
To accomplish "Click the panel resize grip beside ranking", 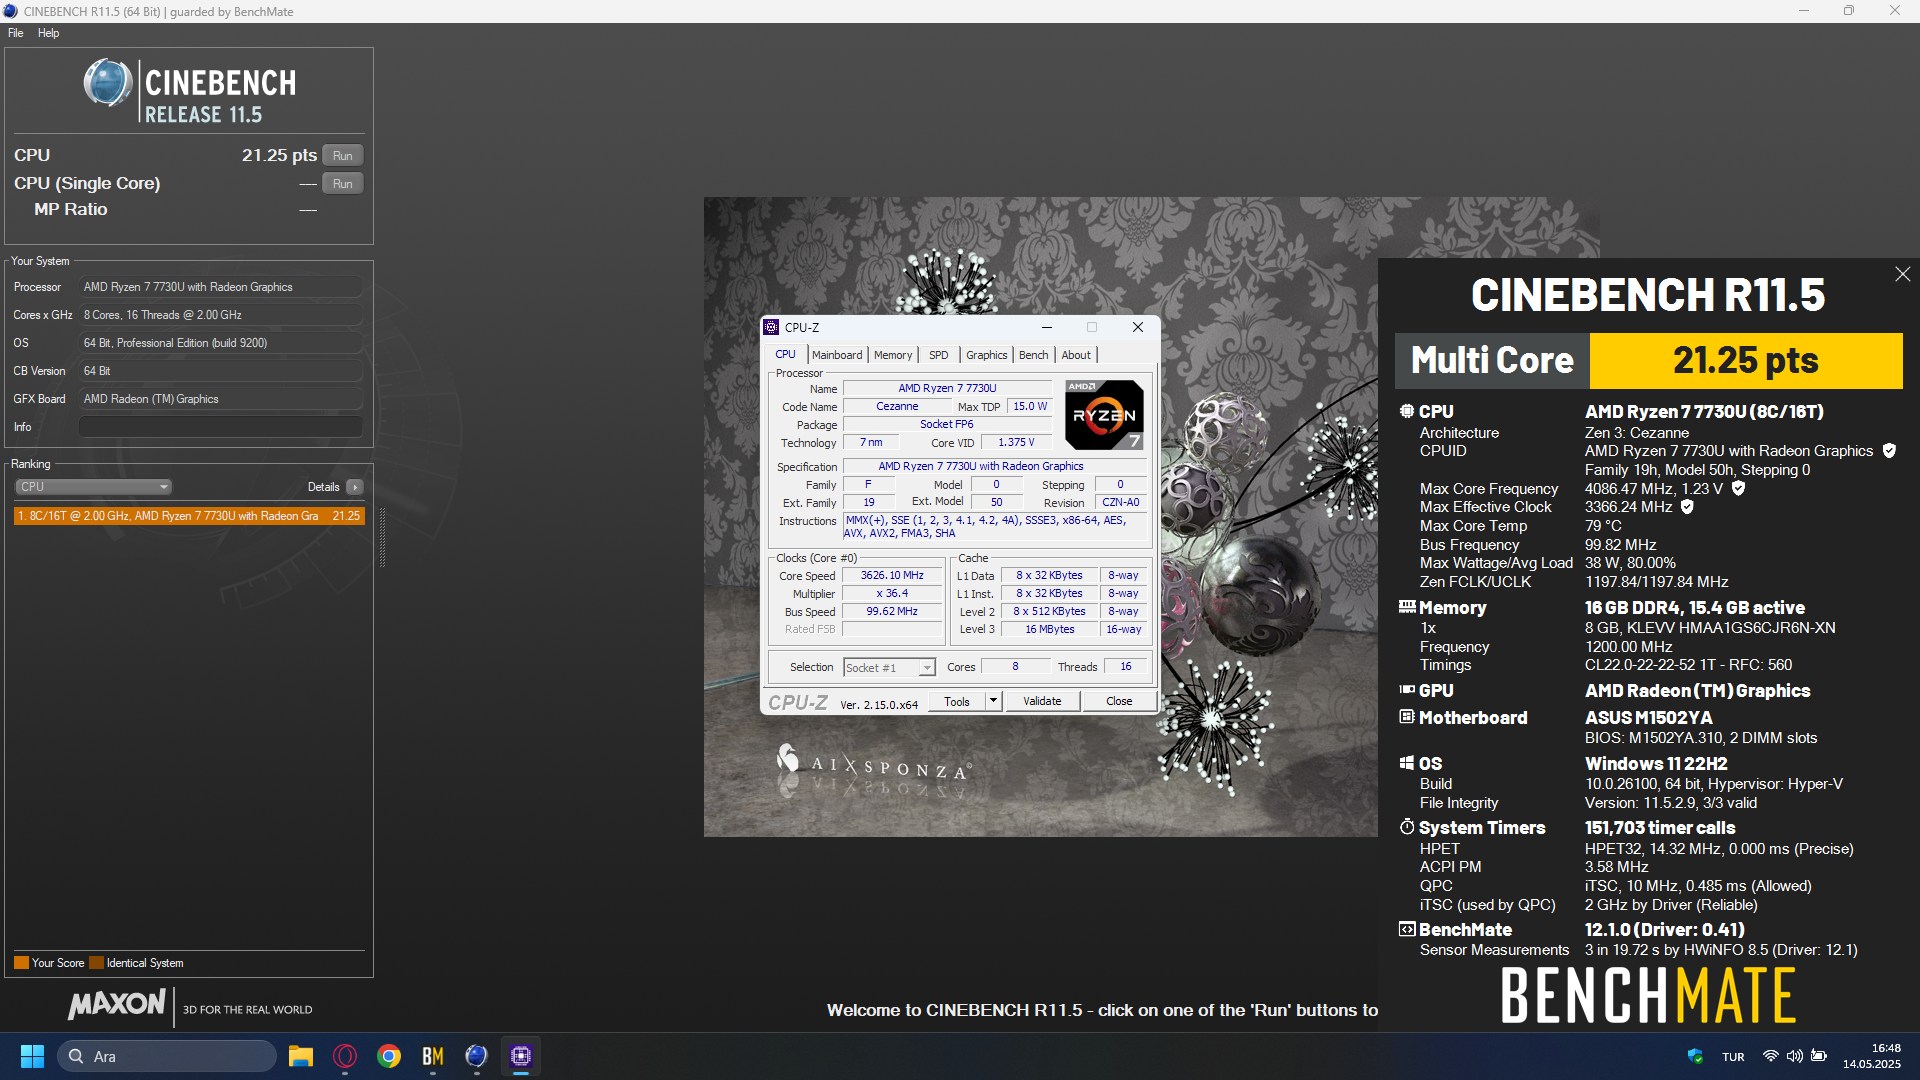I will pyautogui.click(x=382, y=538).
